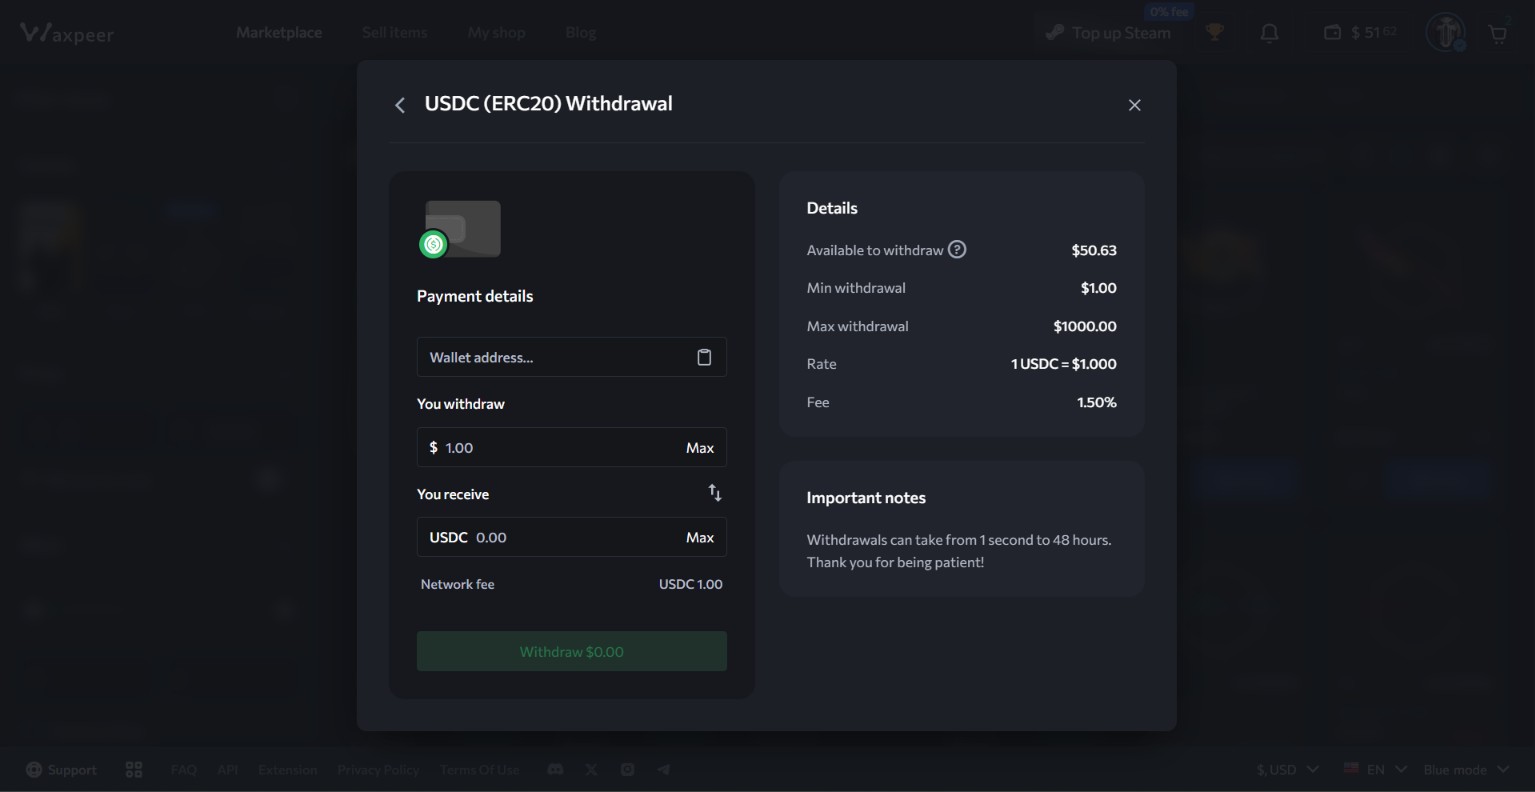Open the Privacy Policy link
1535x792 pixels.
click(378, 770)
